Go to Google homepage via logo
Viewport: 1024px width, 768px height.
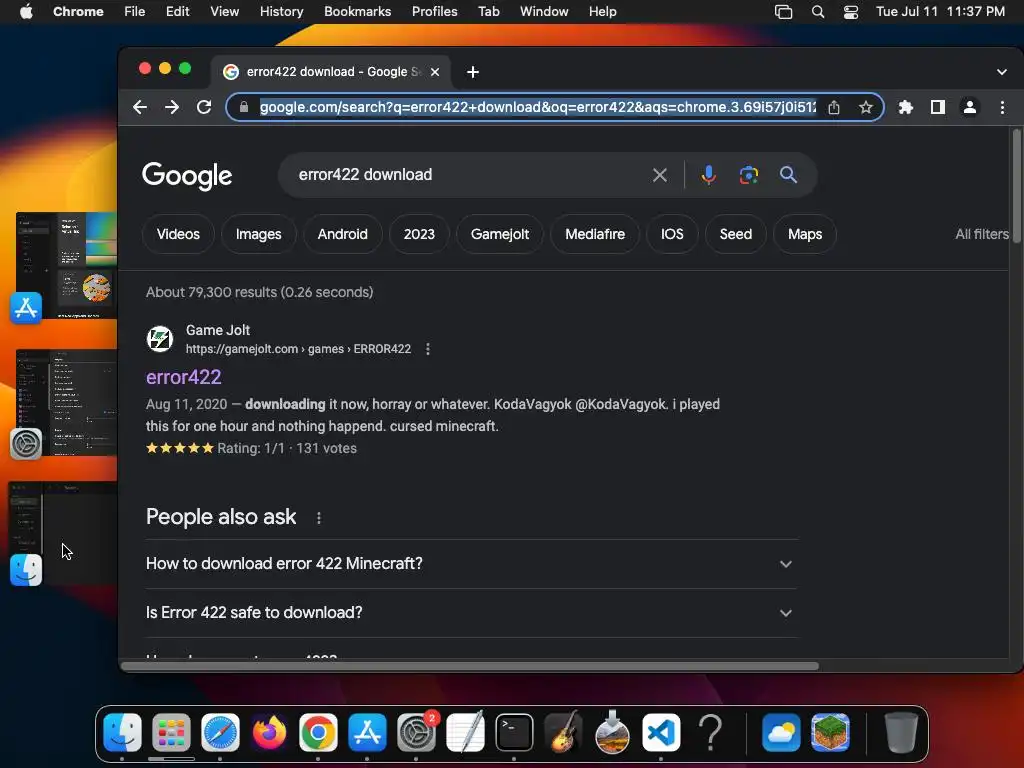tap(187, 175)
